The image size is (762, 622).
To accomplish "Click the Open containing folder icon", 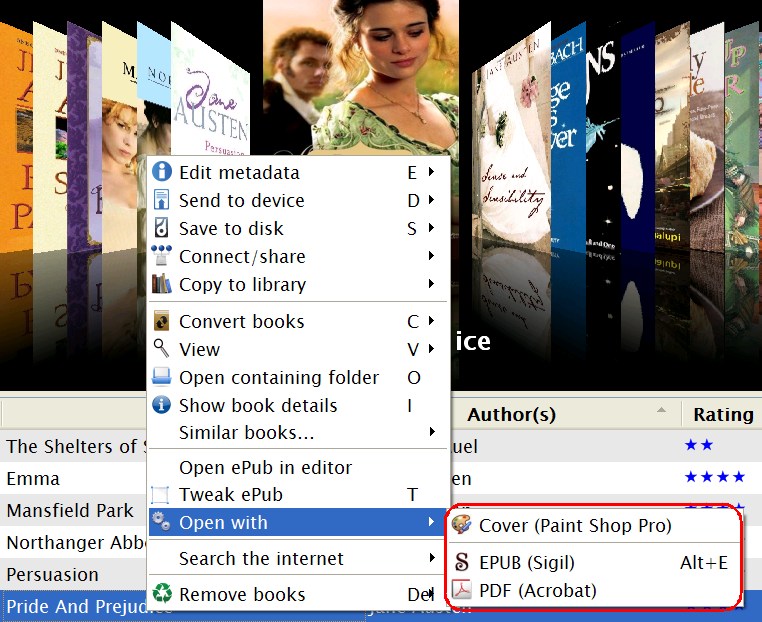I will [161, 377].
